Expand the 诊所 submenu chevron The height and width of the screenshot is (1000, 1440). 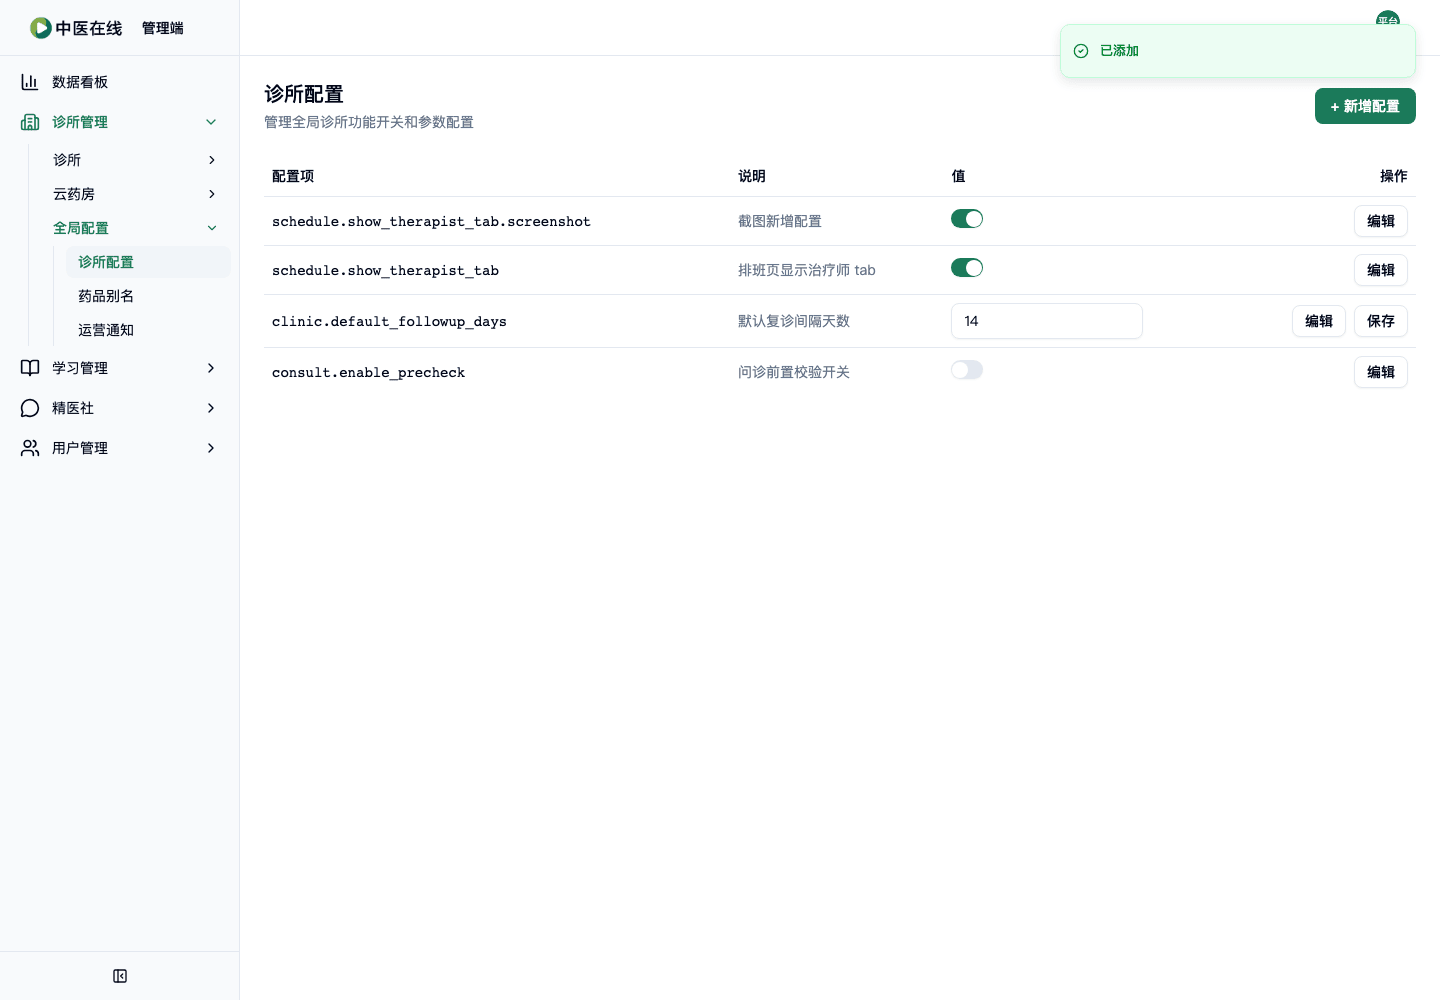tap(211, 160)
